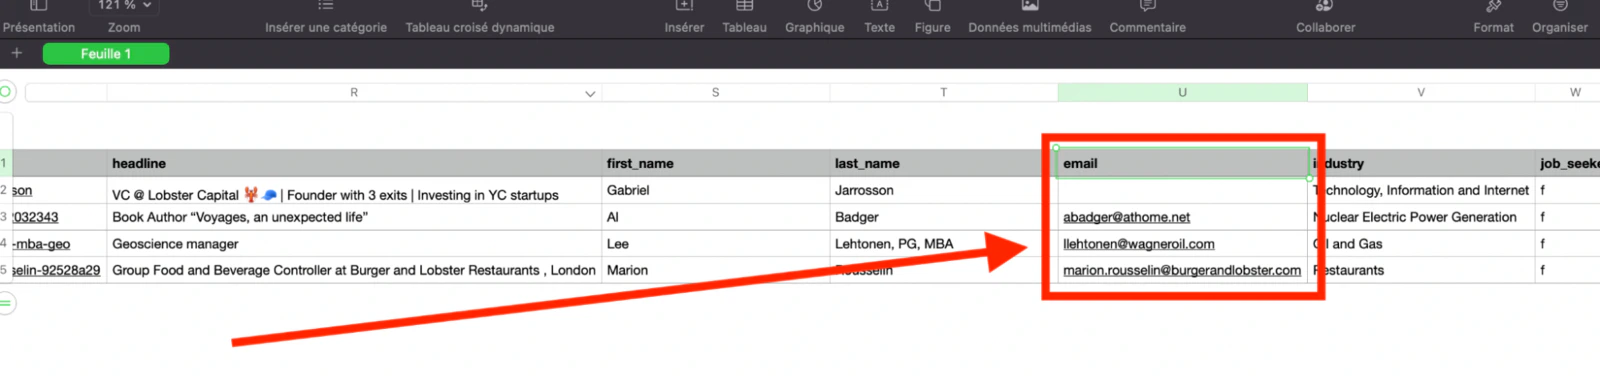Add a comment with Commentaire button
The height and width of the screenshot is (377, 1600).
[1148, 18]
